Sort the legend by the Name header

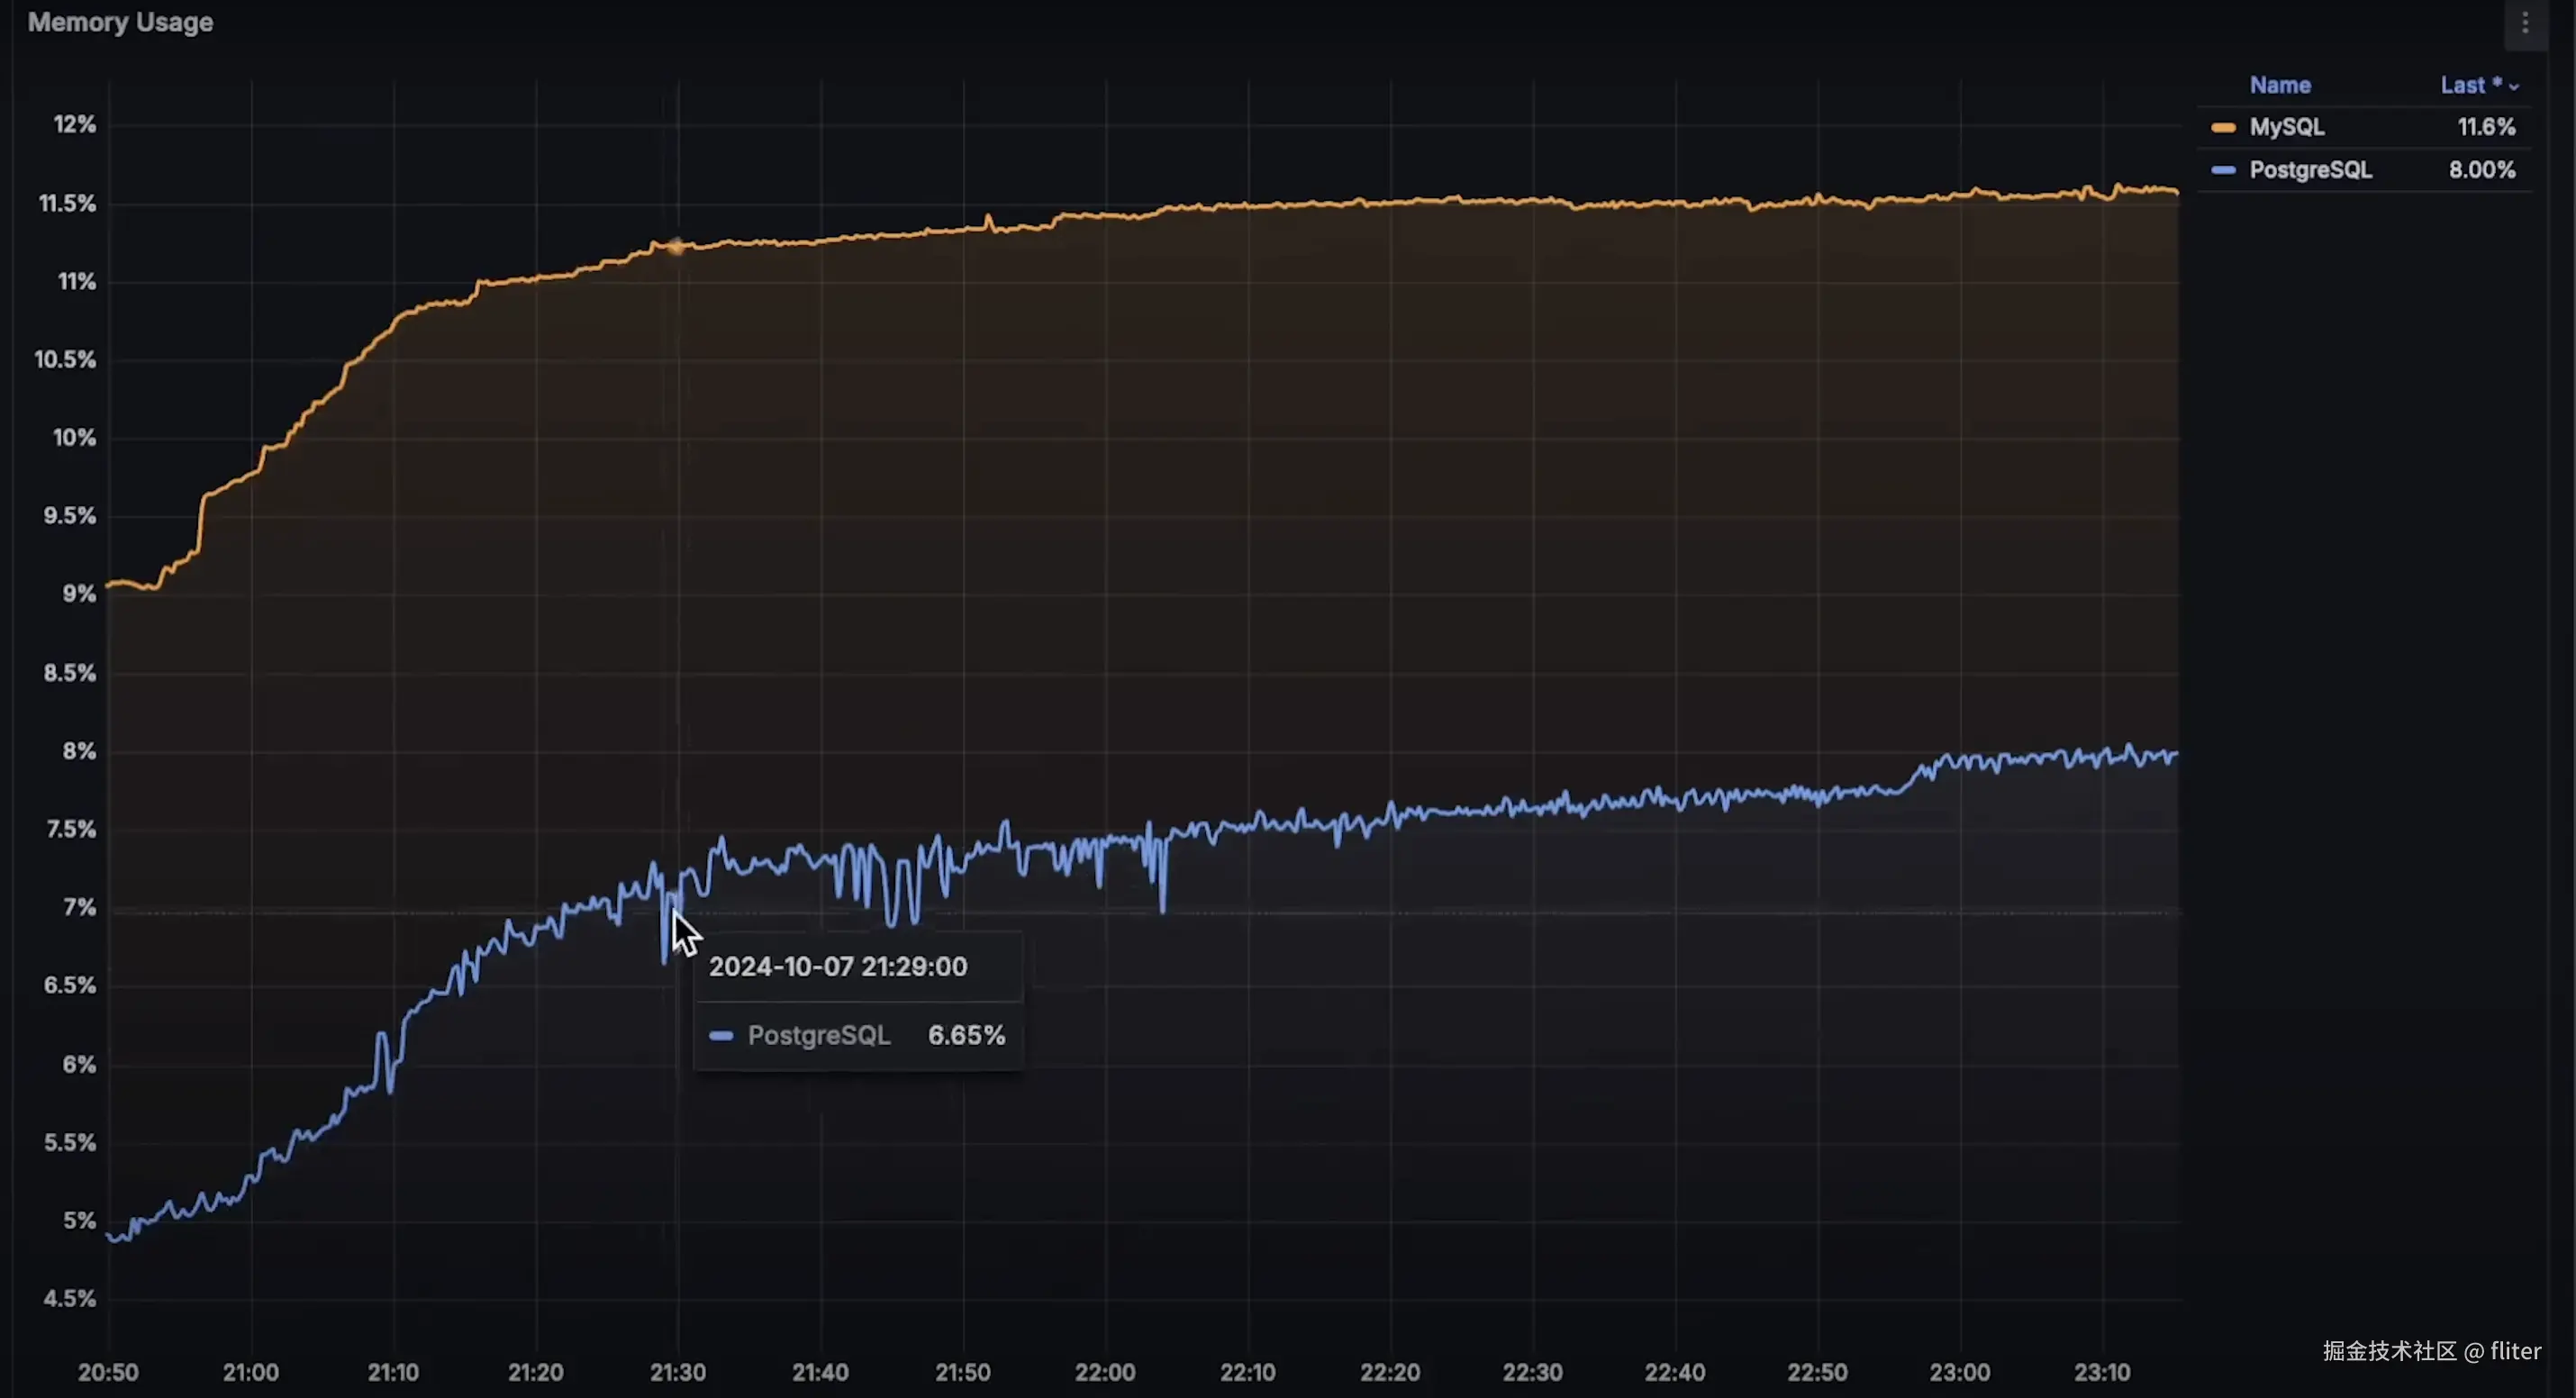[x=2279, y=85]
